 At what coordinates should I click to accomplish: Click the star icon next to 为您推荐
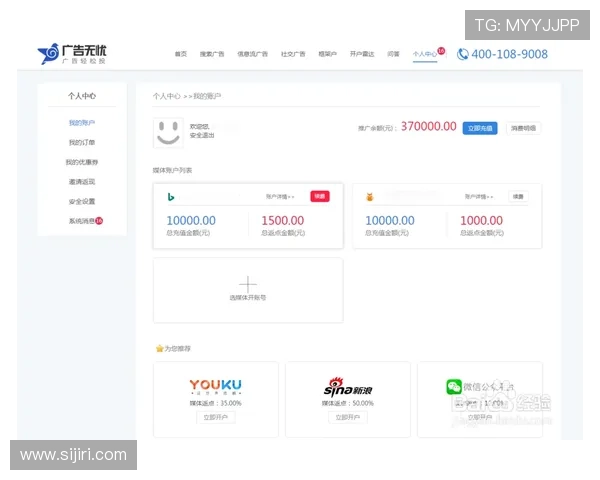[x=160, y=348]
